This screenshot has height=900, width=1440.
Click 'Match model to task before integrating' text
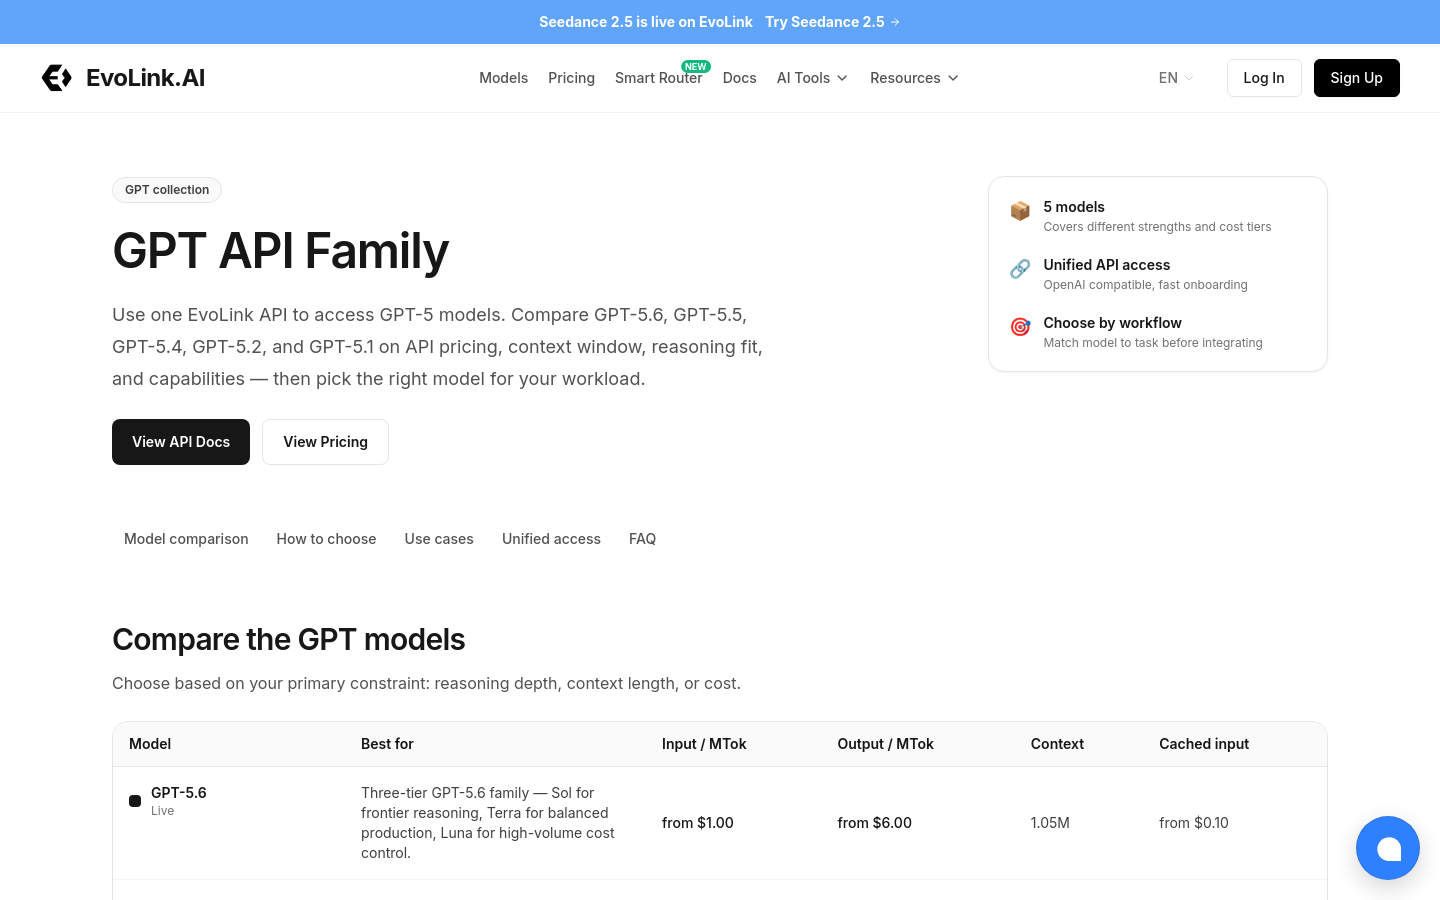point(1153,343)
